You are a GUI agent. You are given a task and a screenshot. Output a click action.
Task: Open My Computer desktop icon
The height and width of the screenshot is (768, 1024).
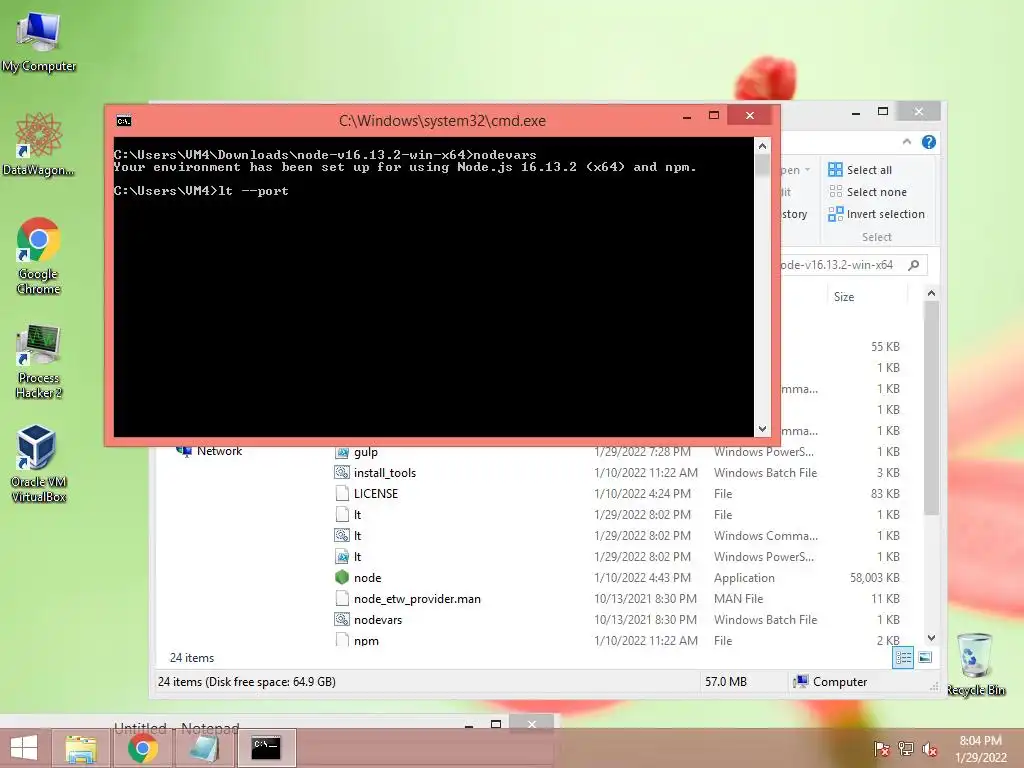pos(39,42)
